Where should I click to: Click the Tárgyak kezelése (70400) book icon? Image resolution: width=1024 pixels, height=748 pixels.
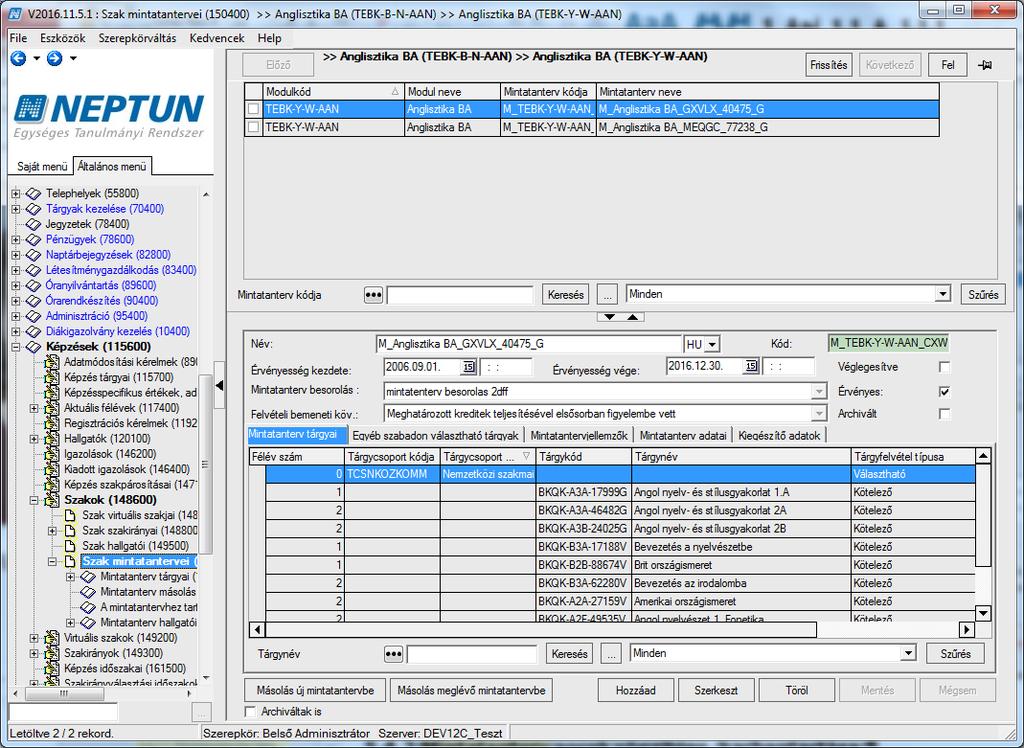coord(33,209)
